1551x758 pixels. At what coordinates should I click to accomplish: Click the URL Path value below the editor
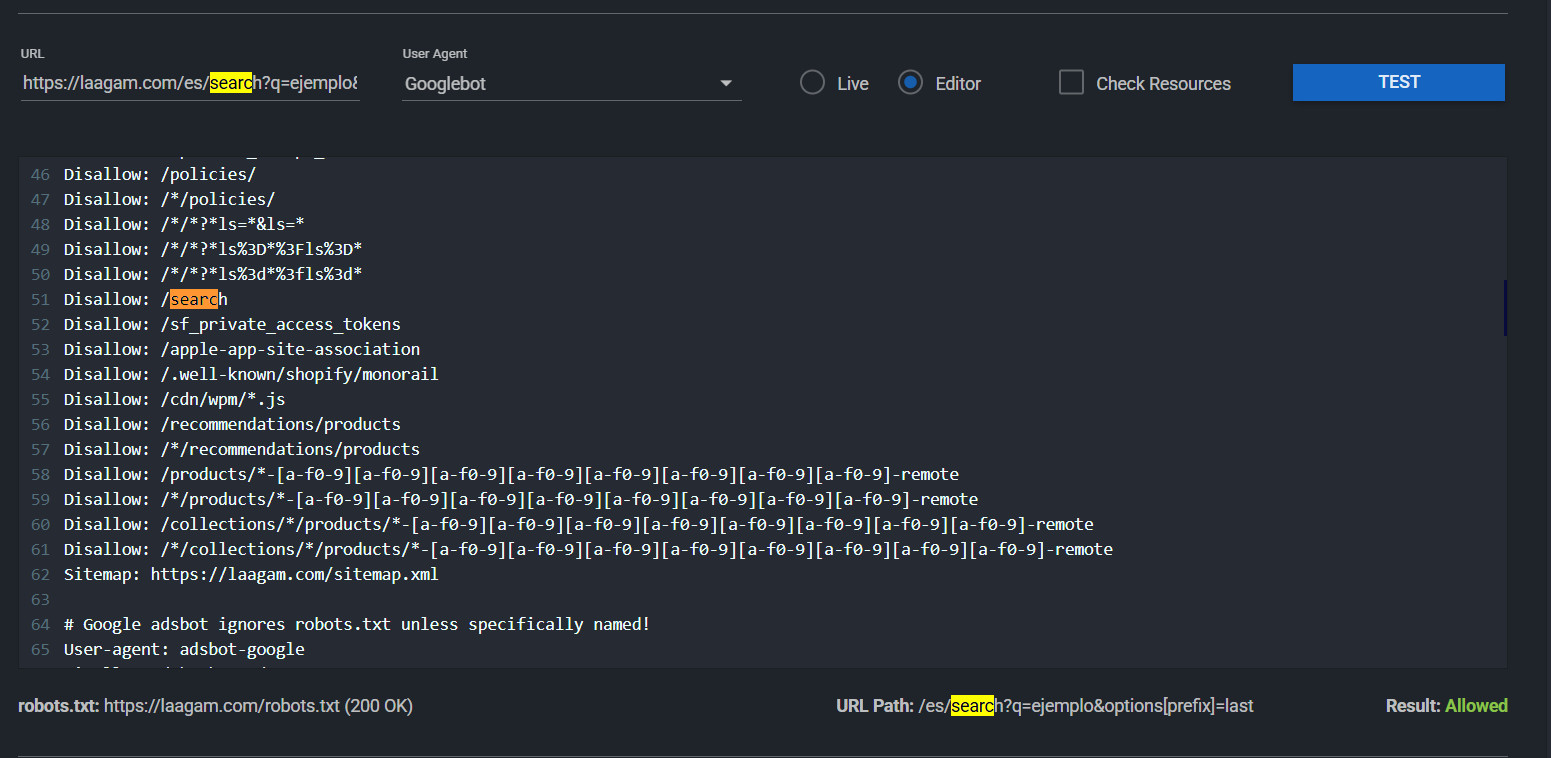[x=1085, y=706]
